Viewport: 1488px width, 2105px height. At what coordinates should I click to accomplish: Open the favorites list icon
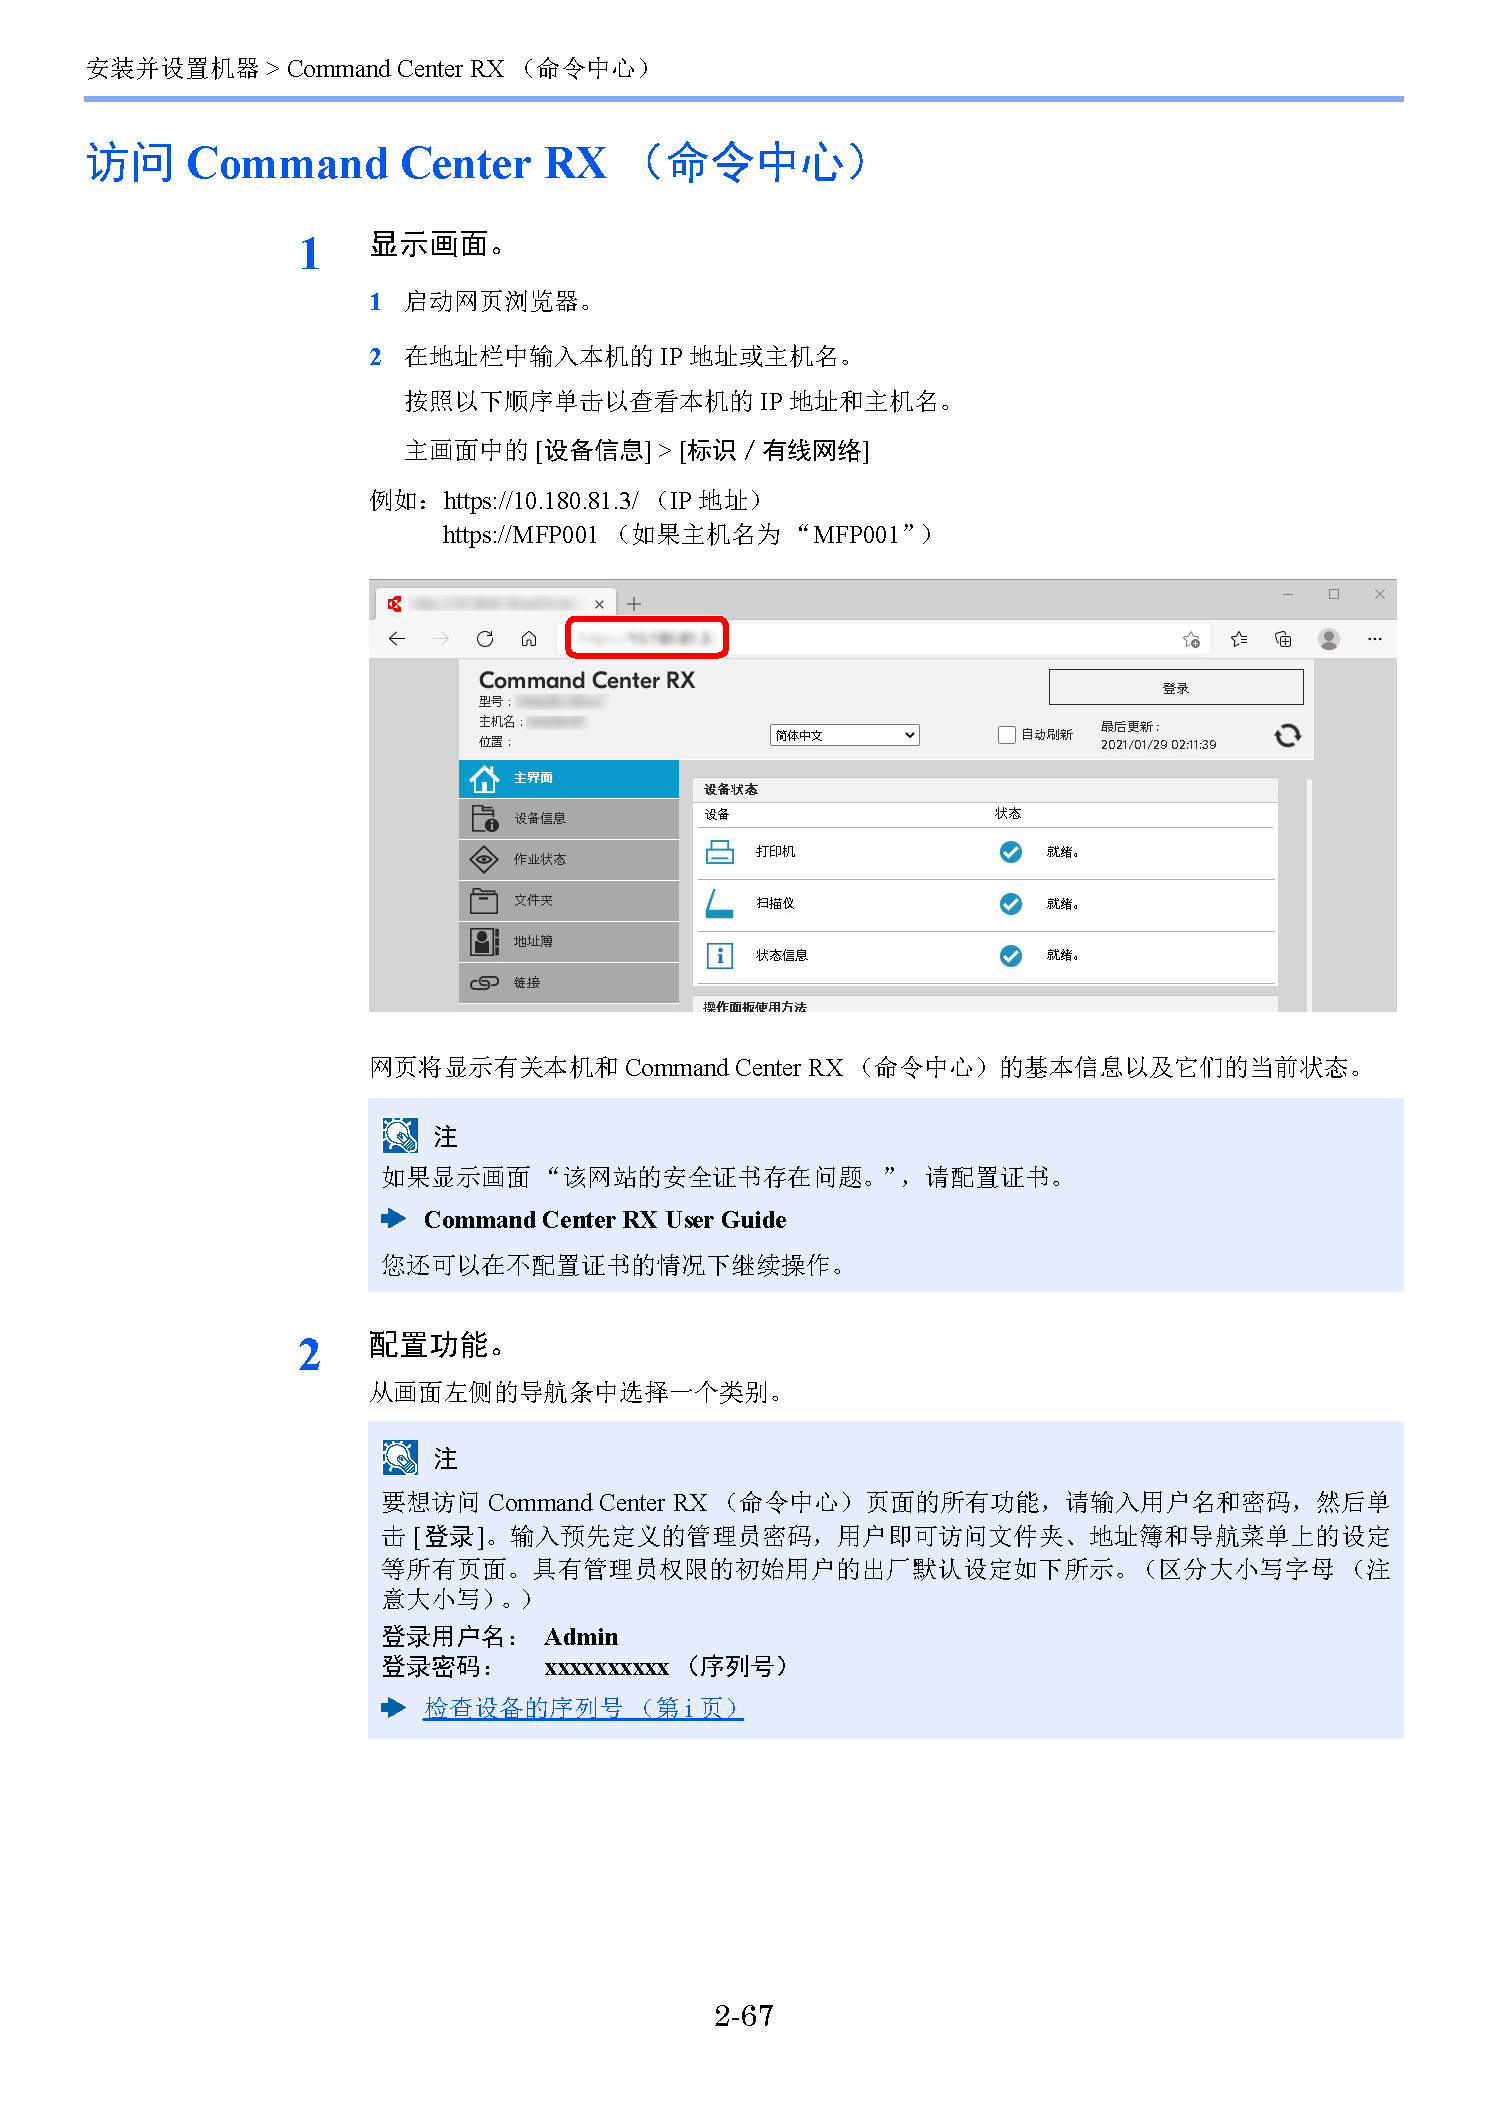pyautogui.click(x=1239, y=638)
